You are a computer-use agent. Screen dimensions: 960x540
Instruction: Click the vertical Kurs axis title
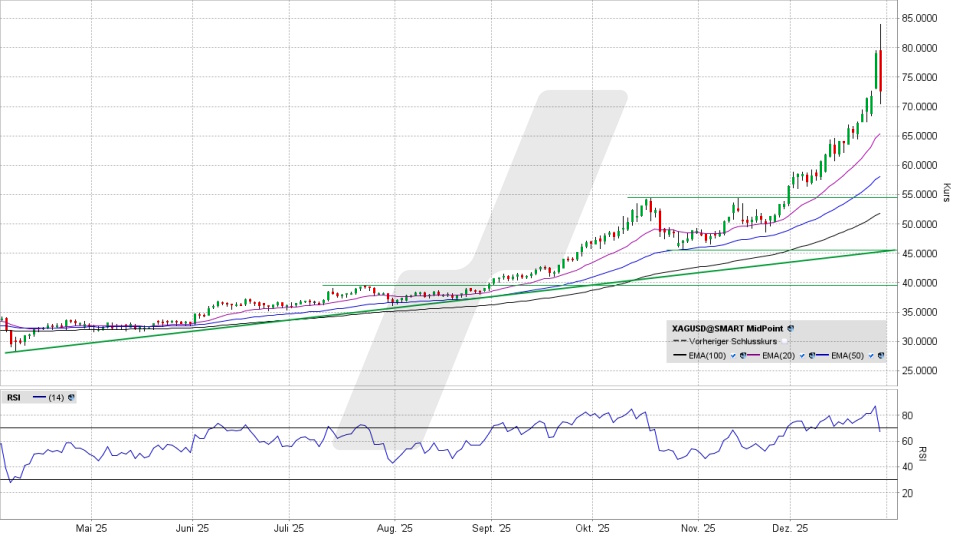[x=946, y=193]
